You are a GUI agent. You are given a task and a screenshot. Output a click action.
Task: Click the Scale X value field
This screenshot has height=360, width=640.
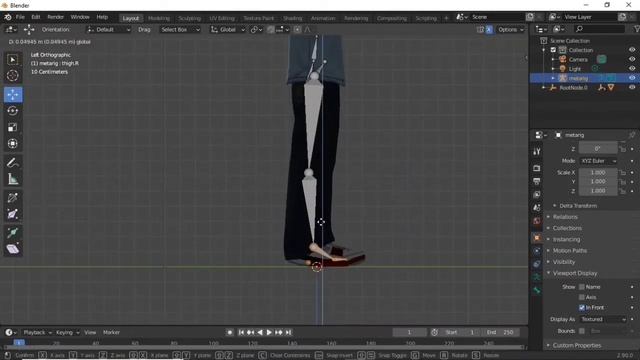coord(598,172)
